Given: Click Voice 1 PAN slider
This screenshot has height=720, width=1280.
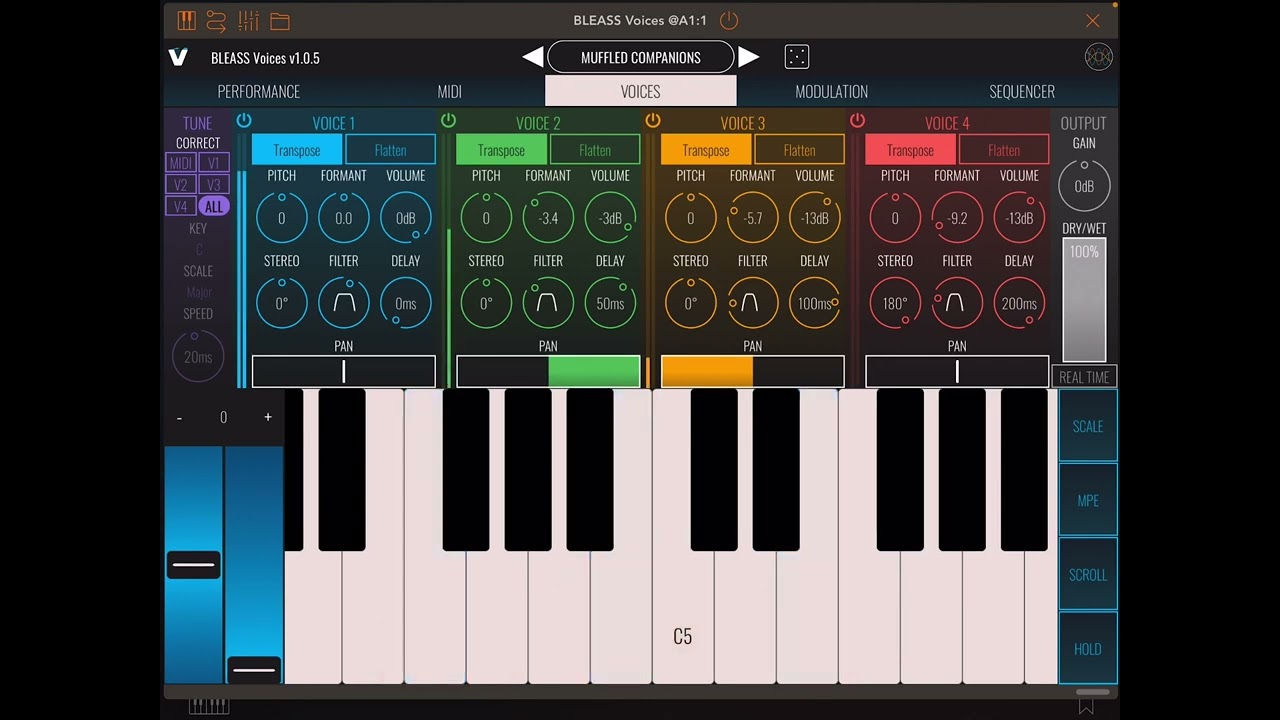Looking at the screenshot, I should coord(344,372).
